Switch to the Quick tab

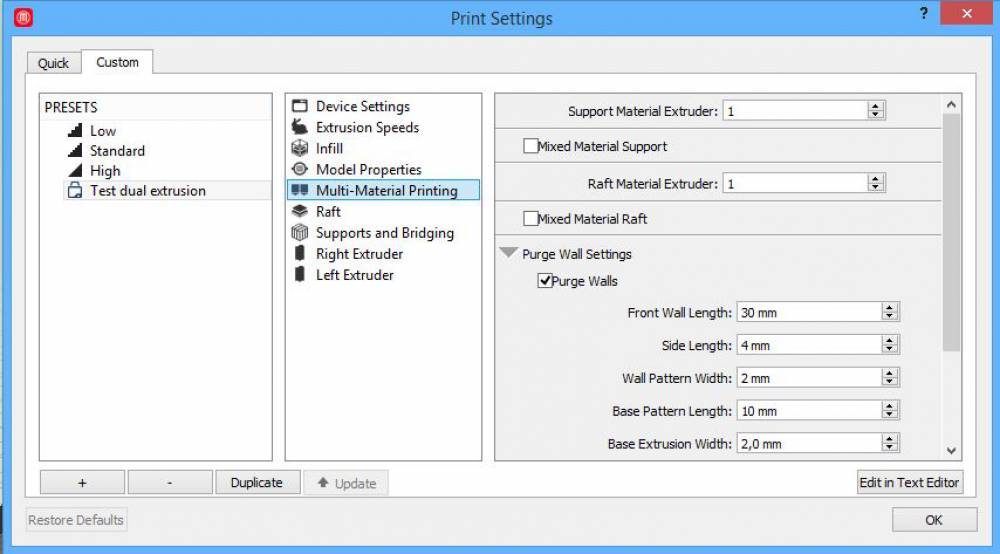point(53,63)
